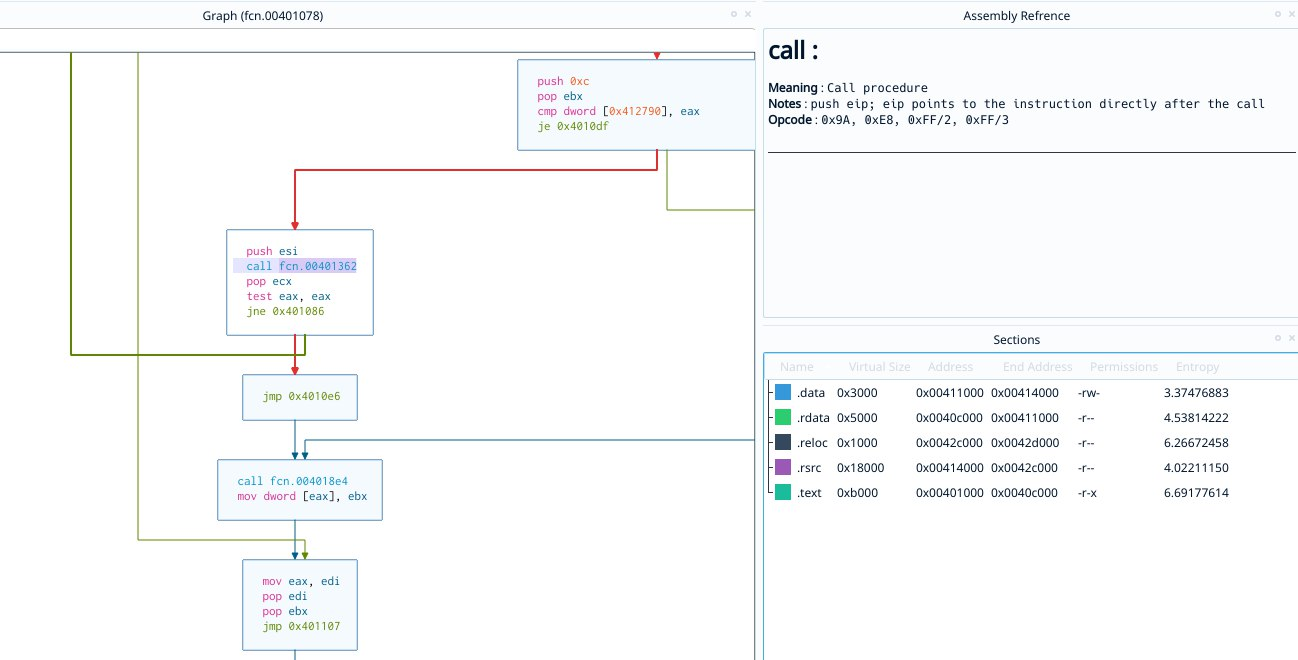Sort sections by the Entropy column header
1298x660 pixels.
1197,366
